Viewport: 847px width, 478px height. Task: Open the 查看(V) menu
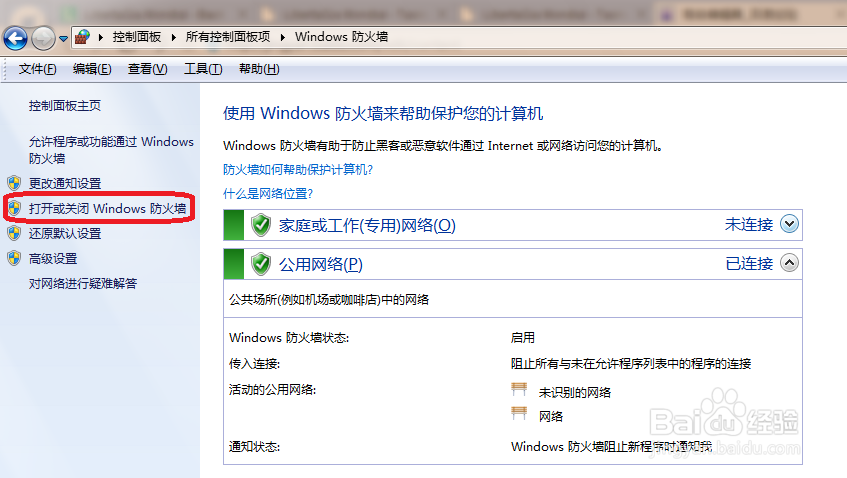pyautogui.click(x=147, y=69)
